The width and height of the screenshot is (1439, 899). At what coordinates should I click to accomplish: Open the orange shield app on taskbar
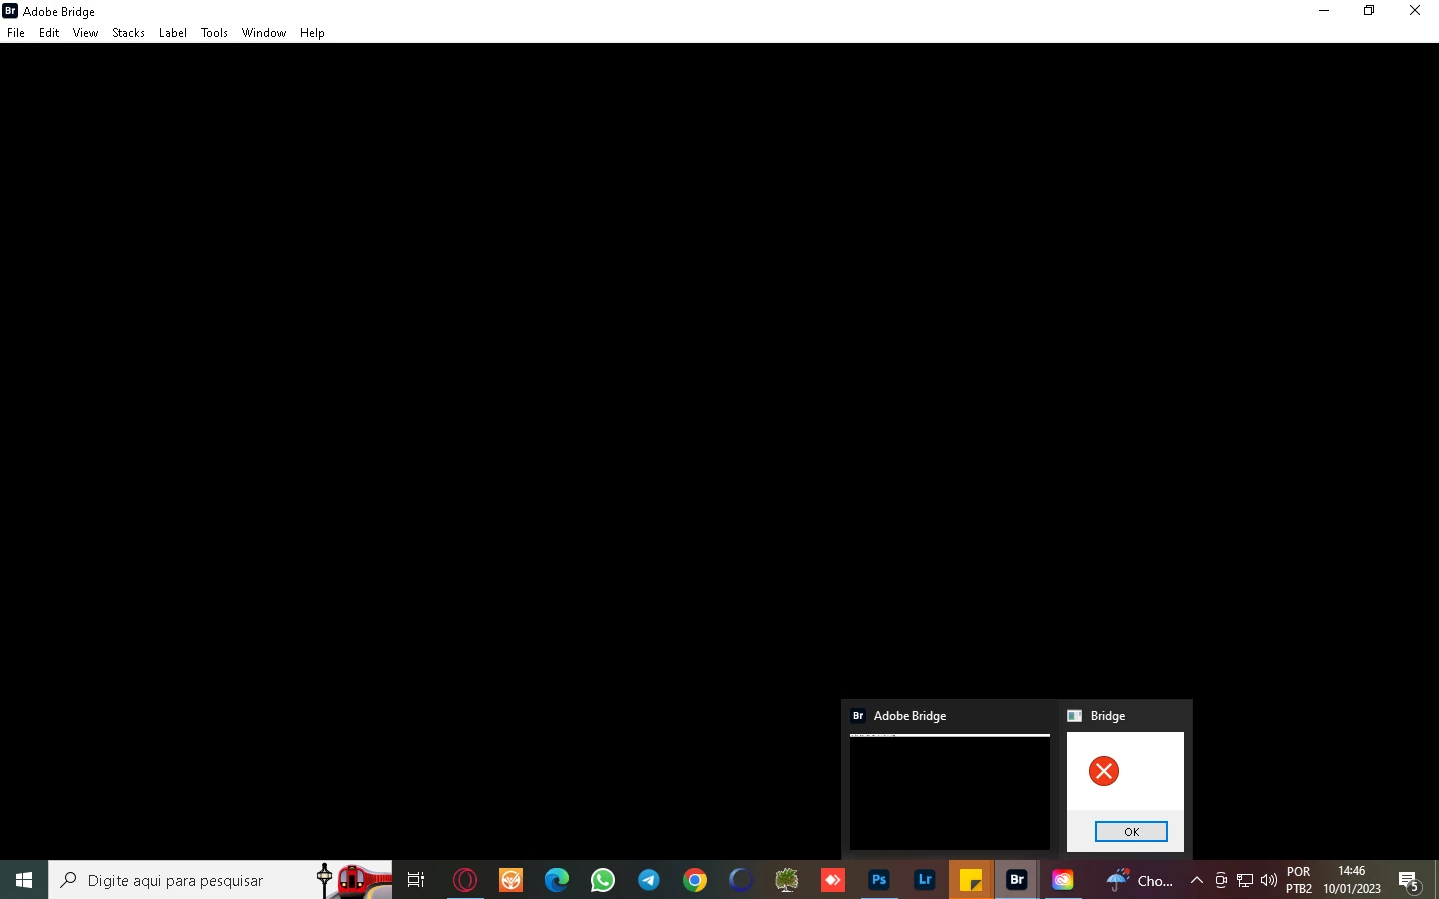[511, 880]
